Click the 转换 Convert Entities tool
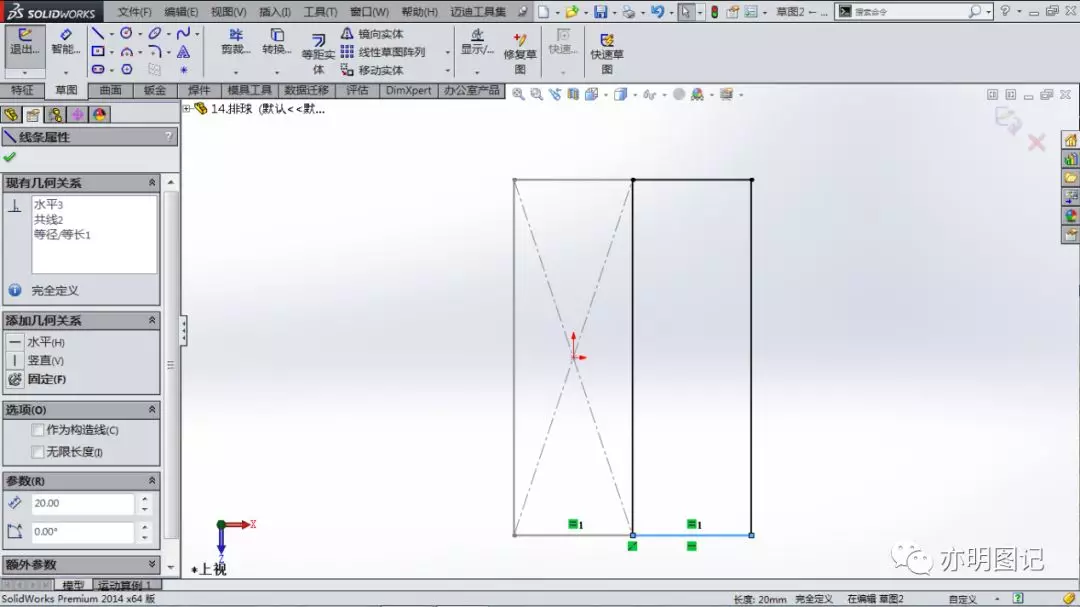Image resolution: width=1080 pixels, height=607 pixels. tap(276, 41)
